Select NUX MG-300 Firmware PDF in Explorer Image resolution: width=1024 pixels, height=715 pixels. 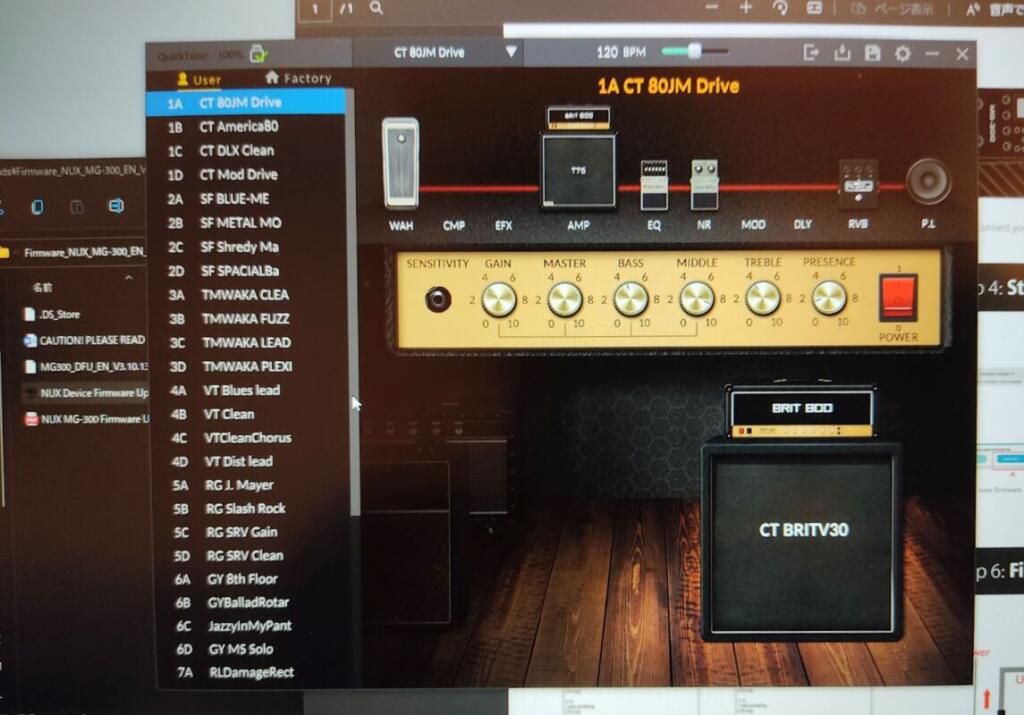[87, 419]
